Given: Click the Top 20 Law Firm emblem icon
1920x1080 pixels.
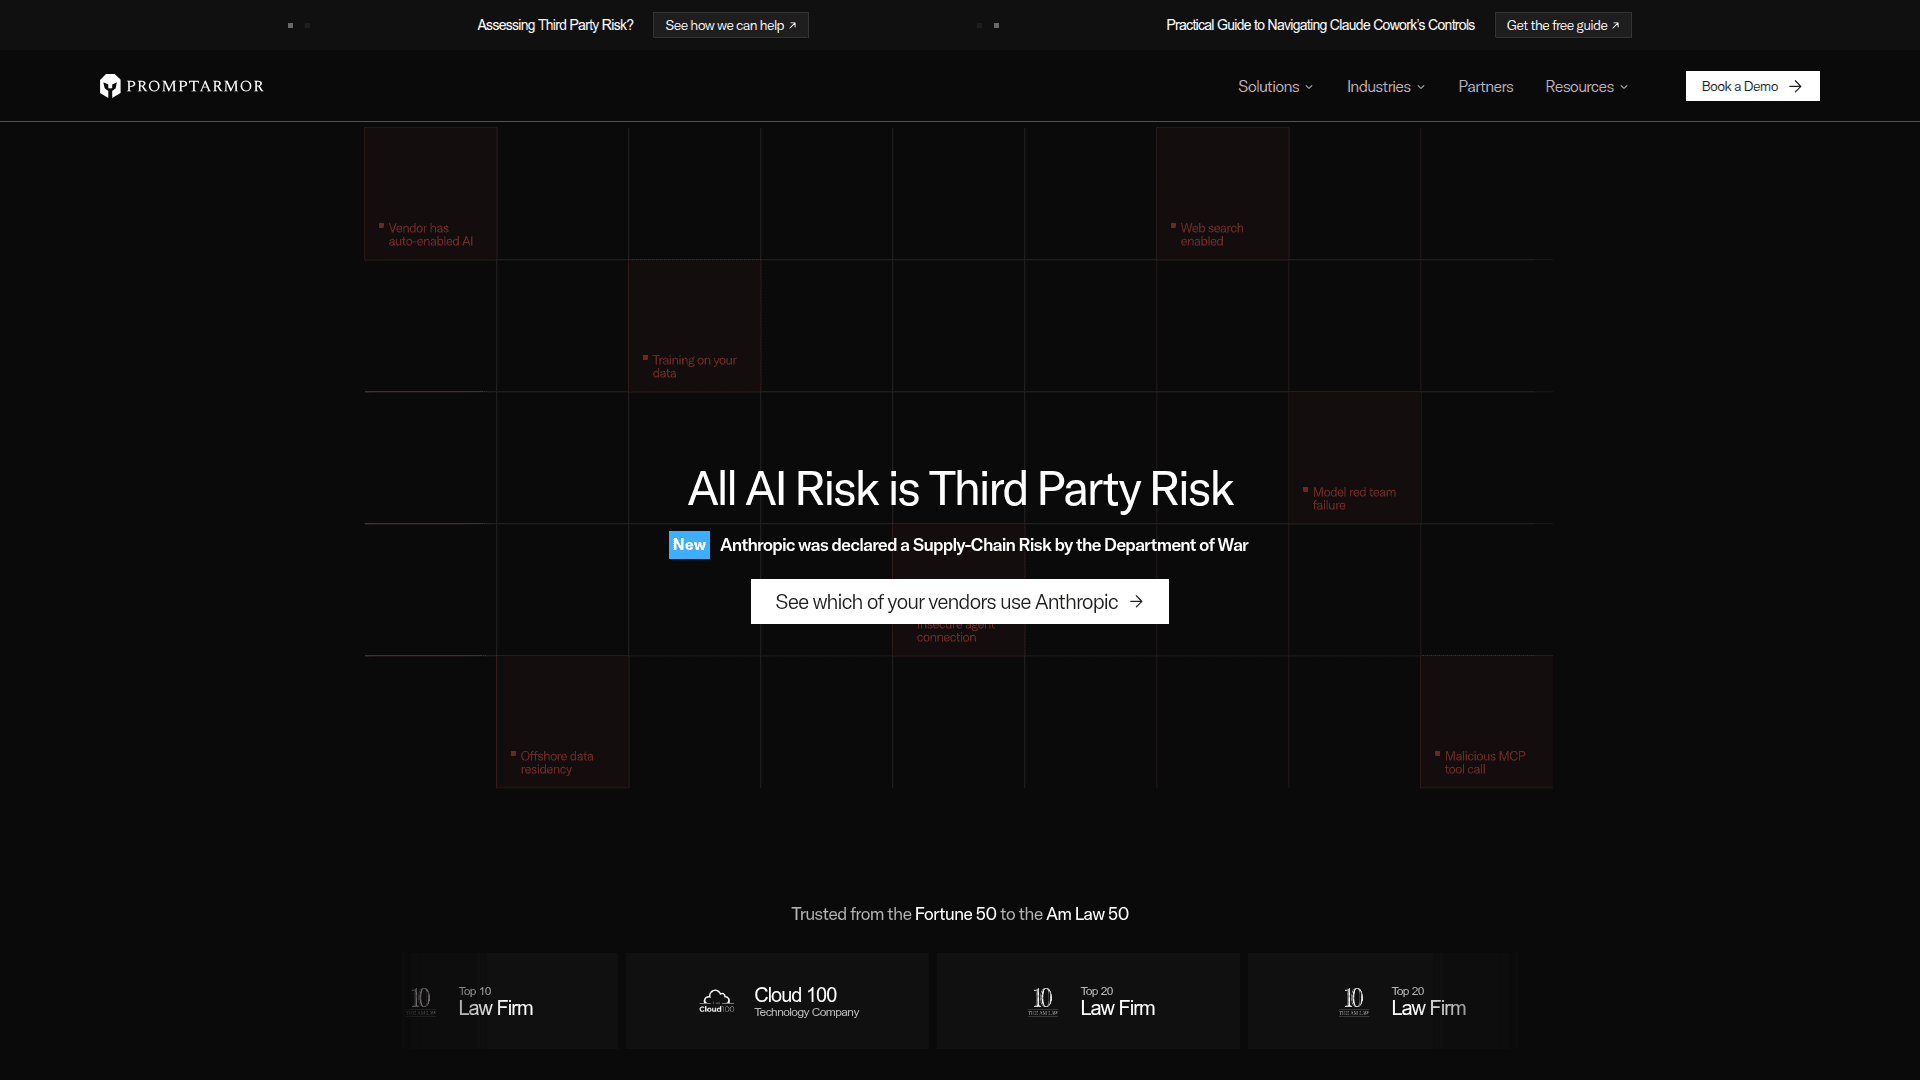Looking at the screenshot, I should (x=1043, y=1000).
